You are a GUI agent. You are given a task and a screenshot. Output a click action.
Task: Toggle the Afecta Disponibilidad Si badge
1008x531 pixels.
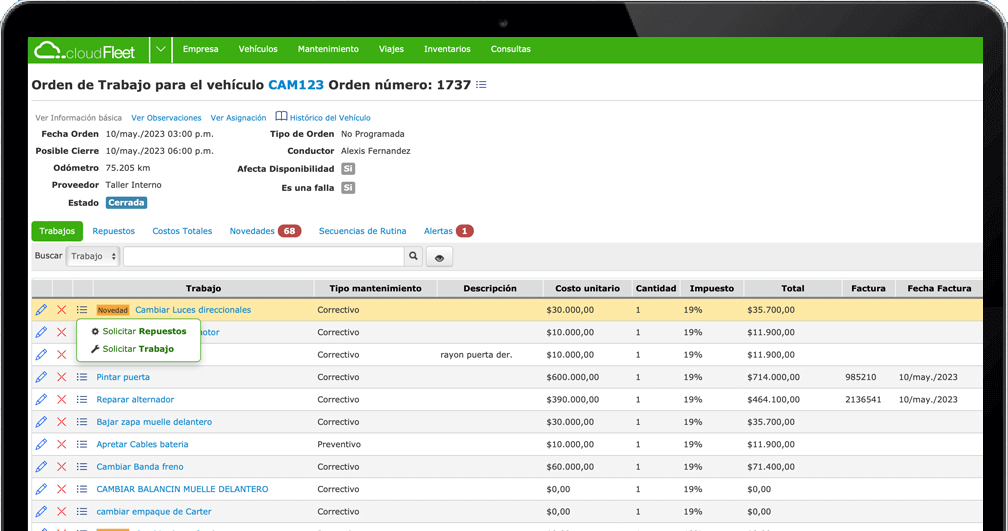tap(348, 168)
